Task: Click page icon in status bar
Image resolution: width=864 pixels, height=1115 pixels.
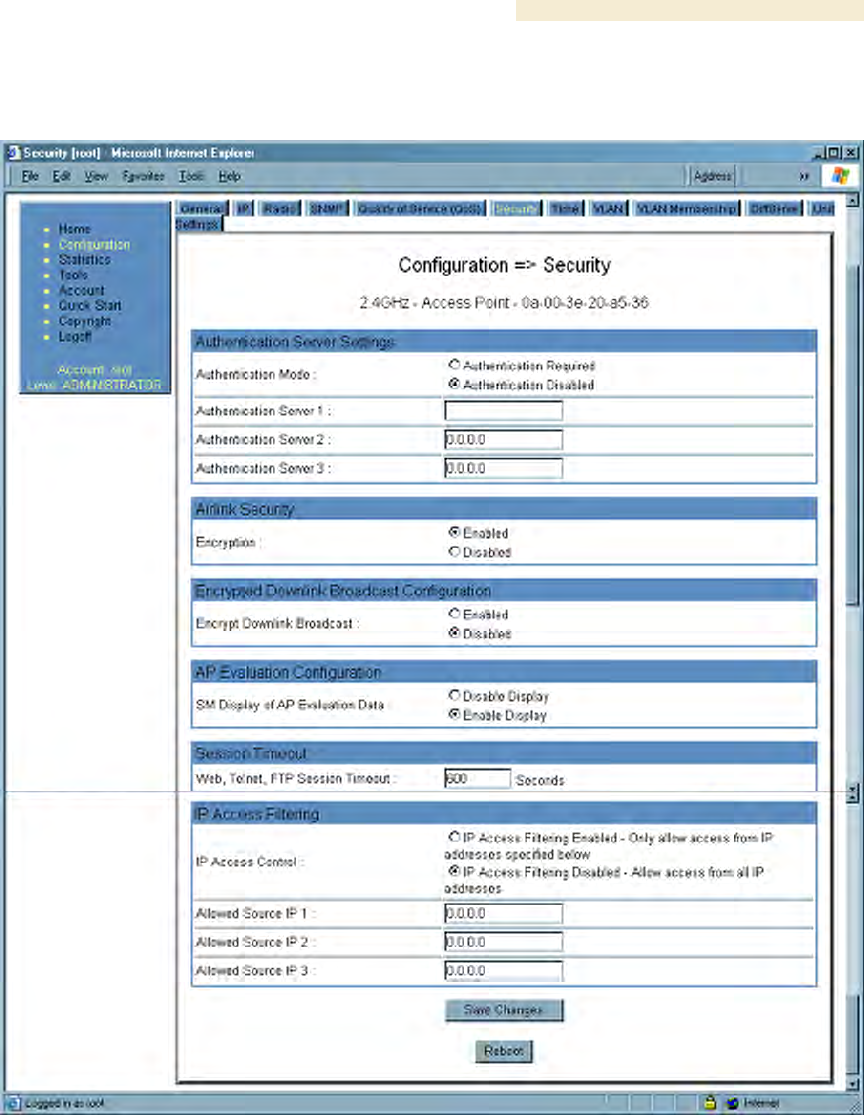Action: point(14,1103)
